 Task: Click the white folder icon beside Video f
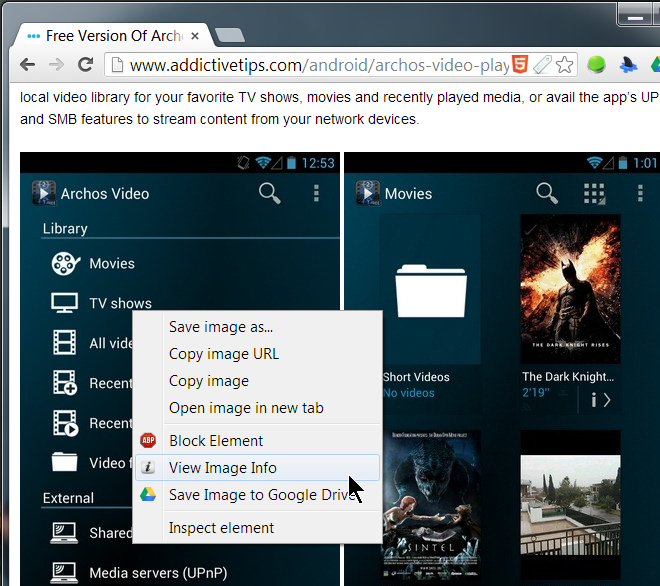coord(64,462)
